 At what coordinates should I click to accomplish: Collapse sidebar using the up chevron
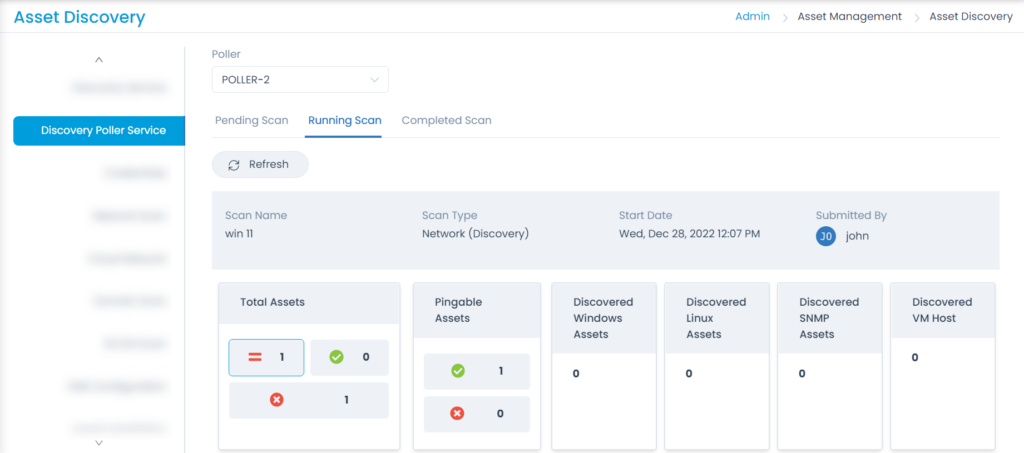coord(99,59)
